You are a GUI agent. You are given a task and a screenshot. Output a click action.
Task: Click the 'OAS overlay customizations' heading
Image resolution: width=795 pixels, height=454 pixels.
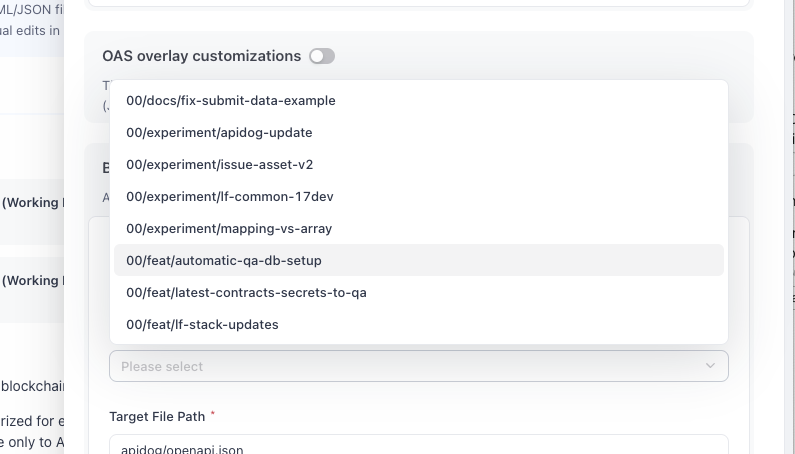[201, 56]
